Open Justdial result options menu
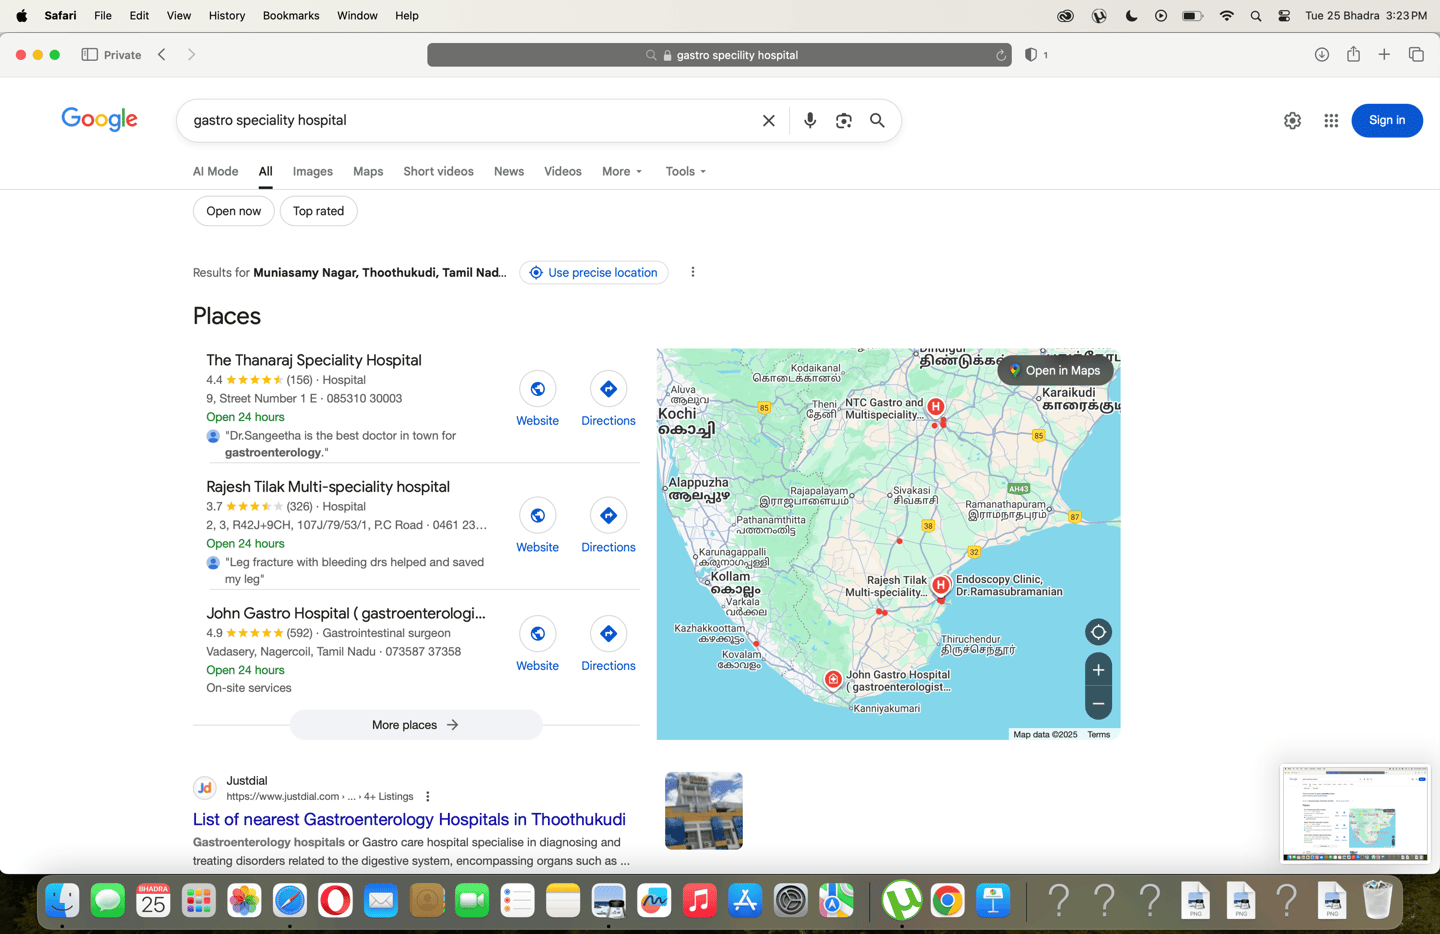1440x934 pixels. 428,797
